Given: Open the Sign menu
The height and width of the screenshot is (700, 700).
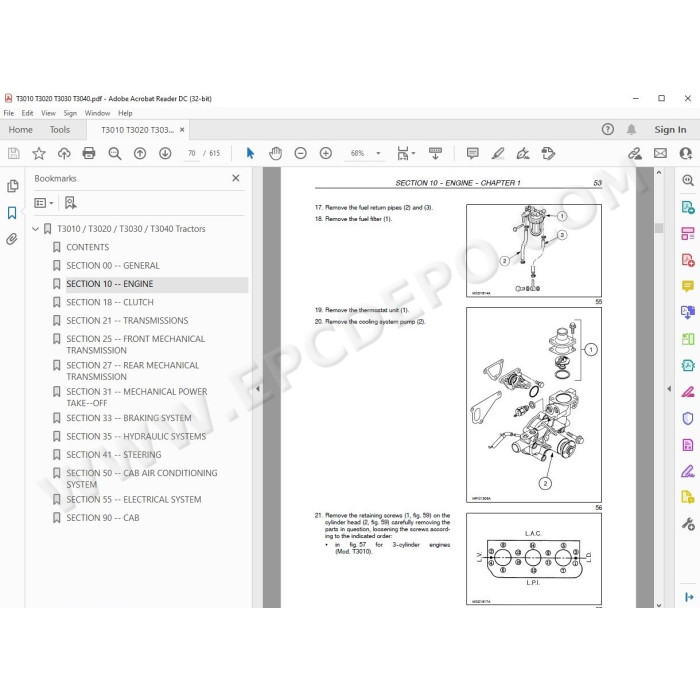Looking at the screenshot, I should pyautogui.click(x=70, y=113).
